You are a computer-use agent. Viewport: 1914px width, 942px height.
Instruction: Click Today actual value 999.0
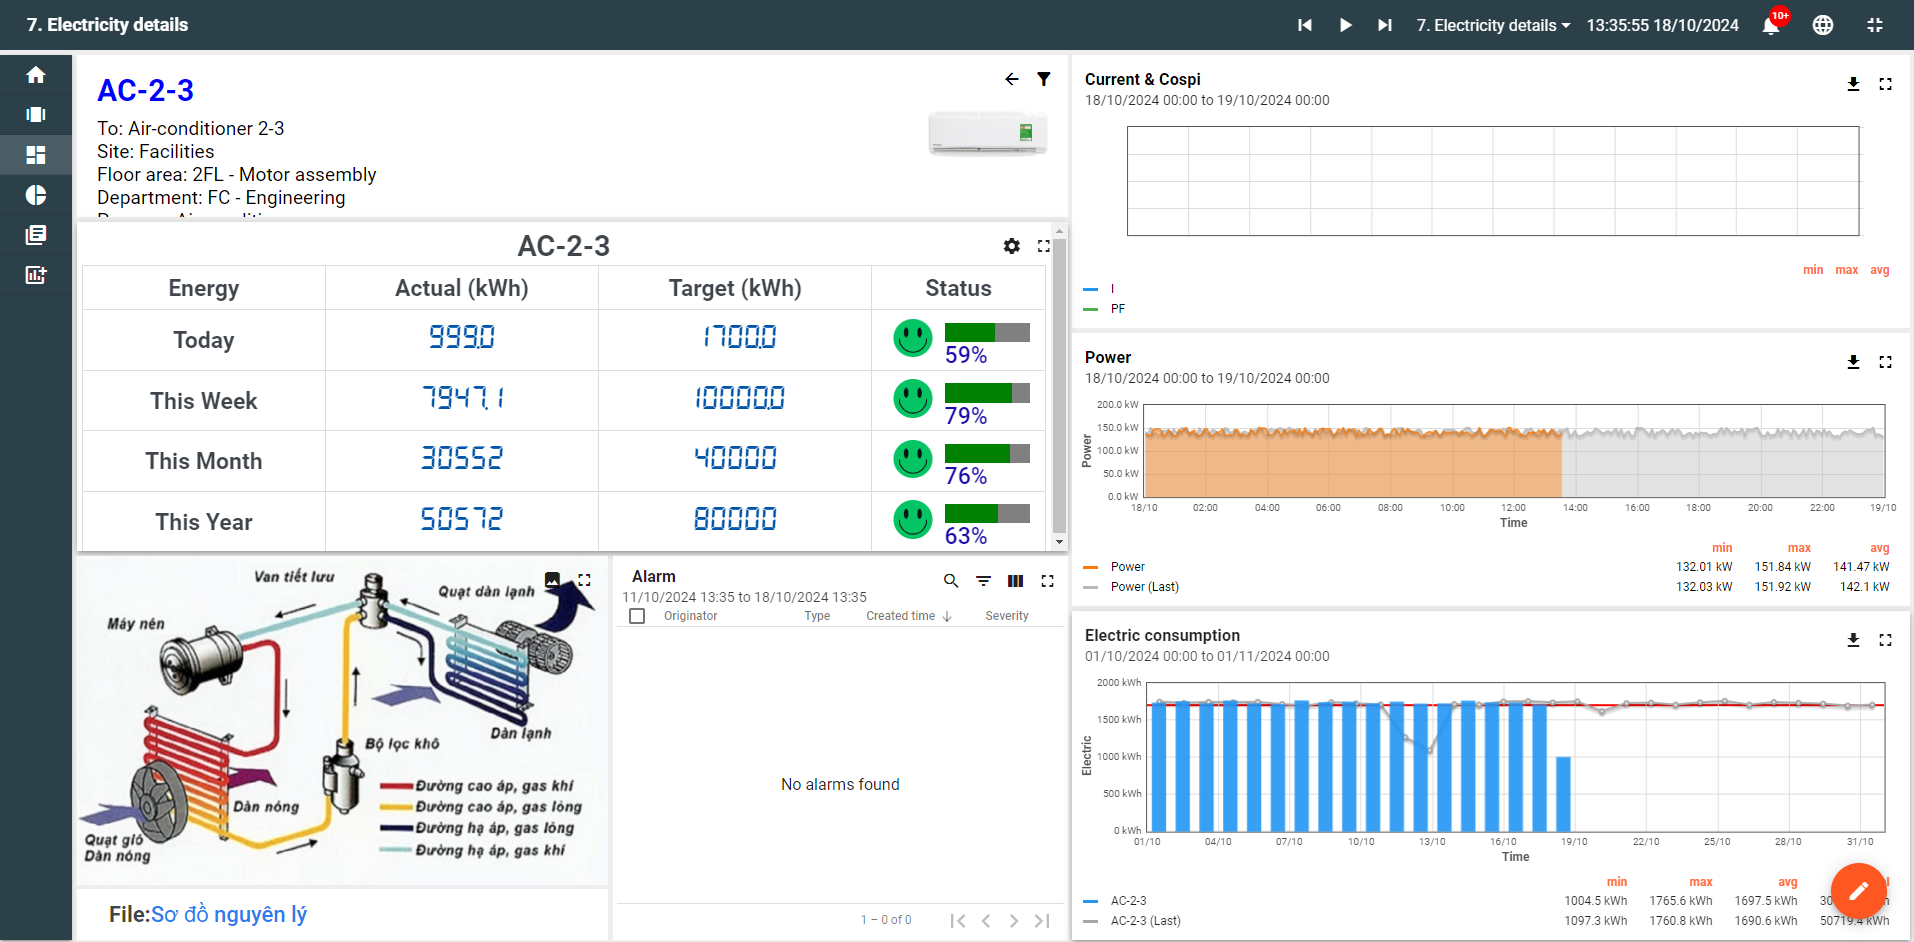[x=461, y=337]
